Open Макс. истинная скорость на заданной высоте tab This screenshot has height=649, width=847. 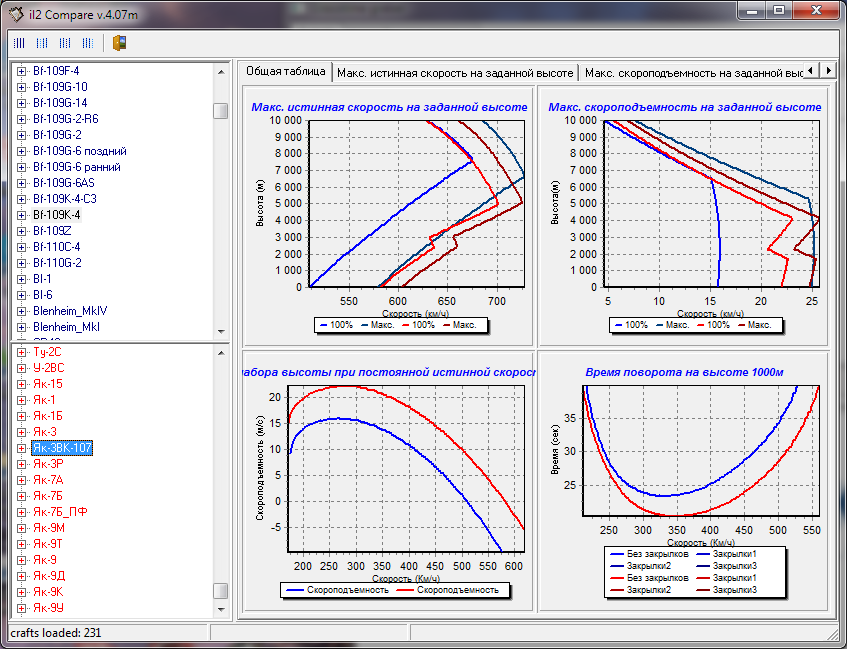click(455, 73)
